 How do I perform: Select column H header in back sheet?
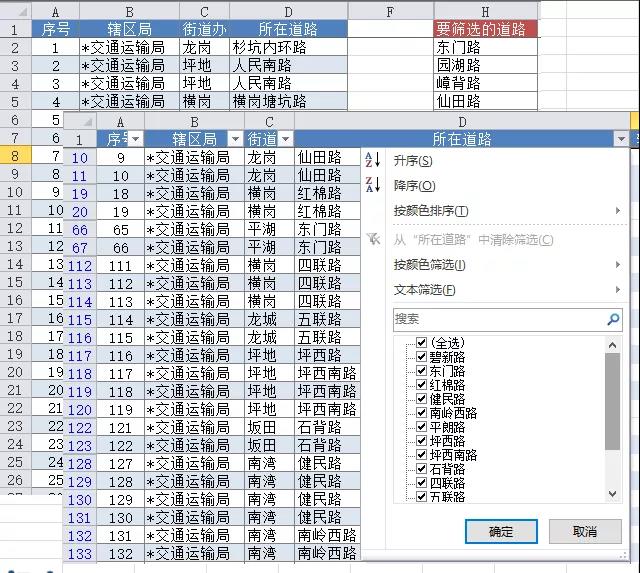pos(485,12)
